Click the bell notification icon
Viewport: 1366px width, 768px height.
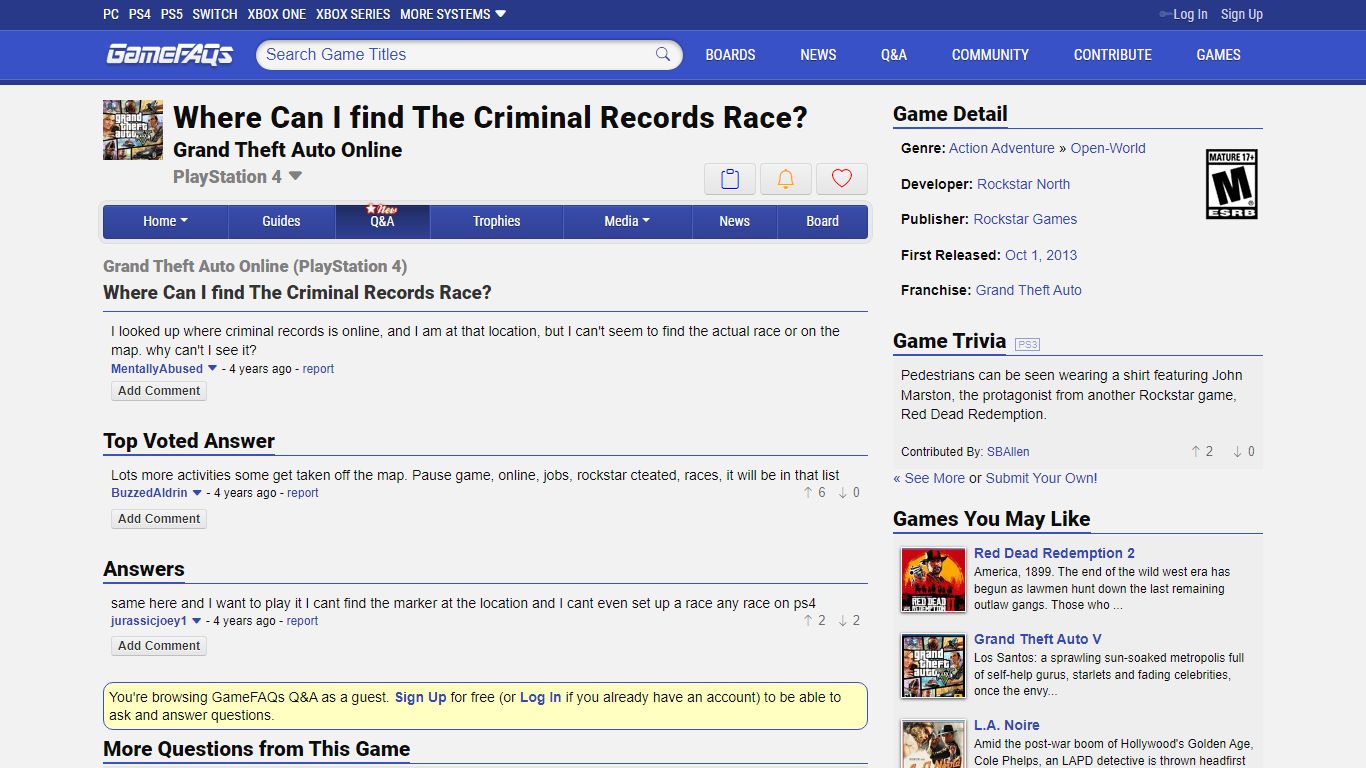click(786, 179)
